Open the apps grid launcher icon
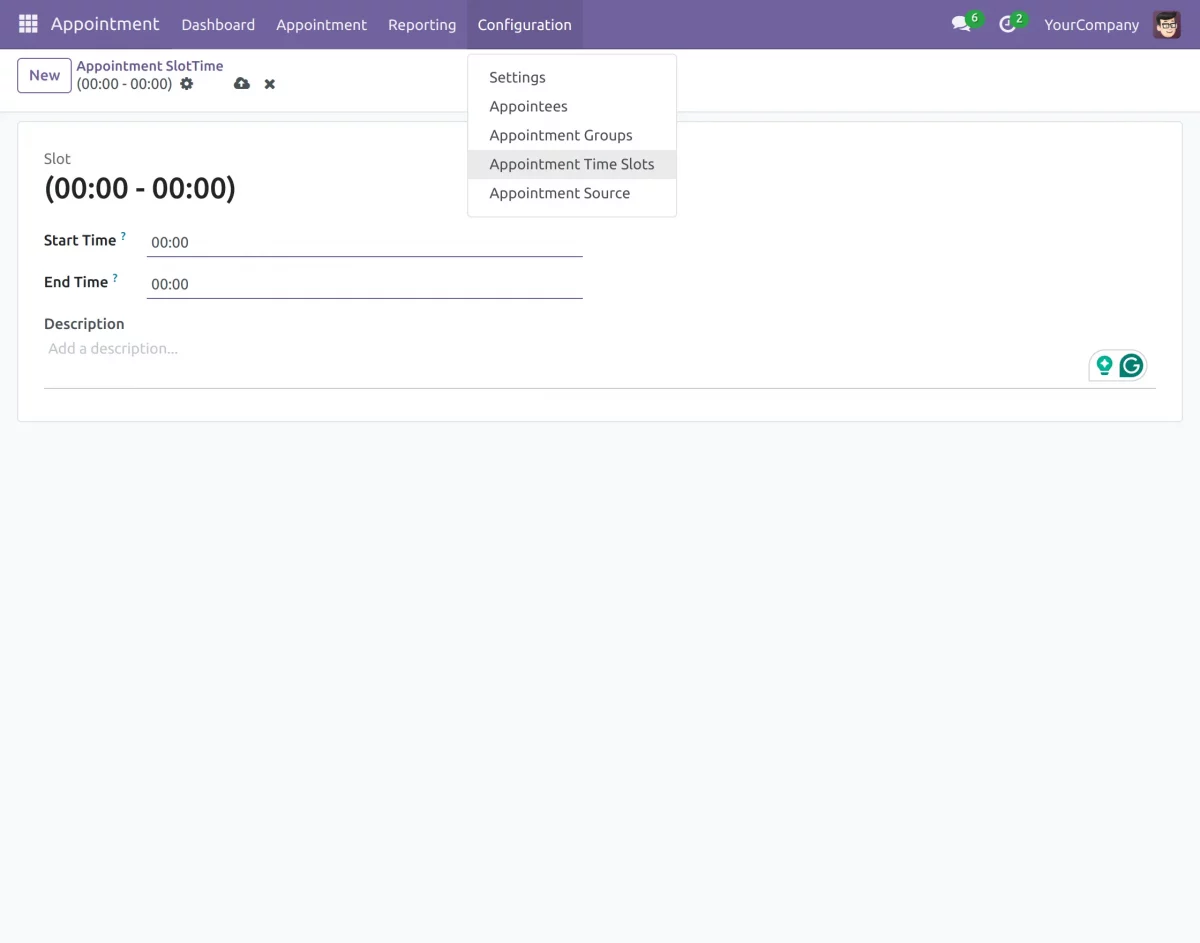Image resolution: width=1200 pixels, height=943 pixels. point(27,24)
